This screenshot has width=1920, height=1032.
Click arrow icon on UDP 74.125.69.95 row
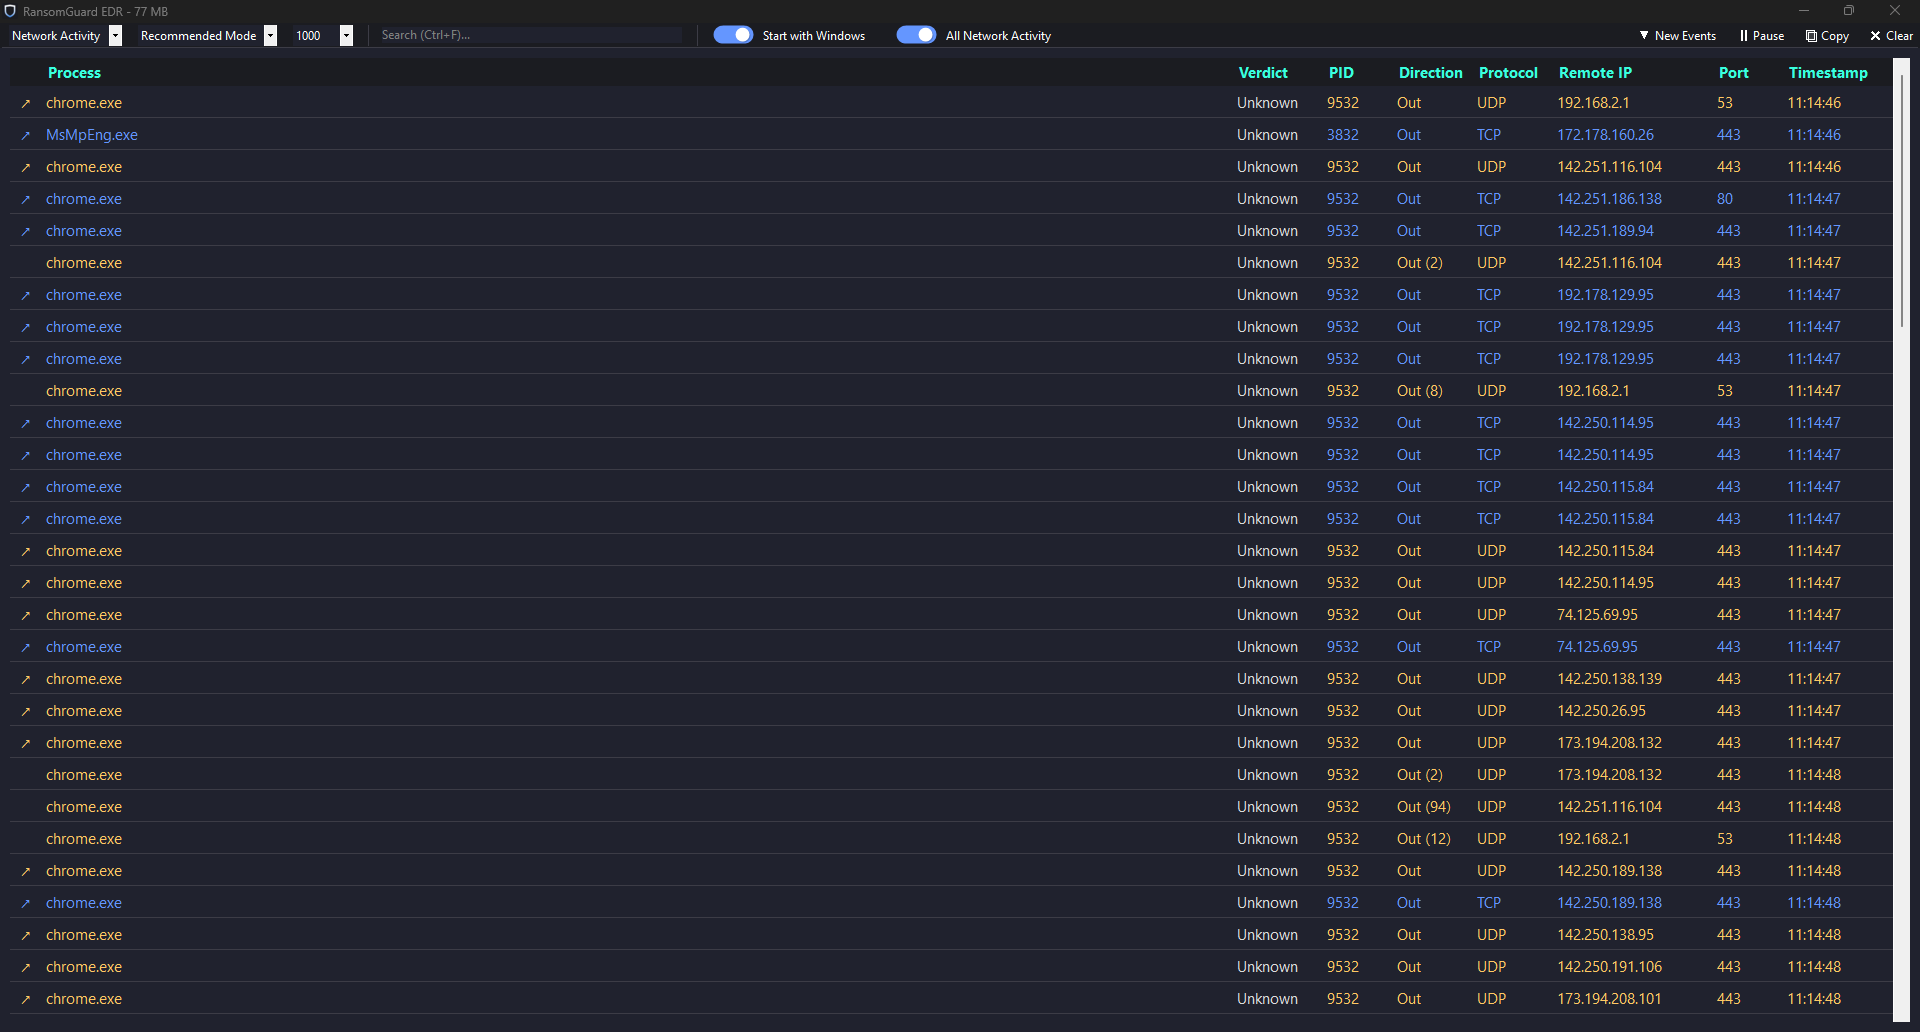click(x=26, y=615)
